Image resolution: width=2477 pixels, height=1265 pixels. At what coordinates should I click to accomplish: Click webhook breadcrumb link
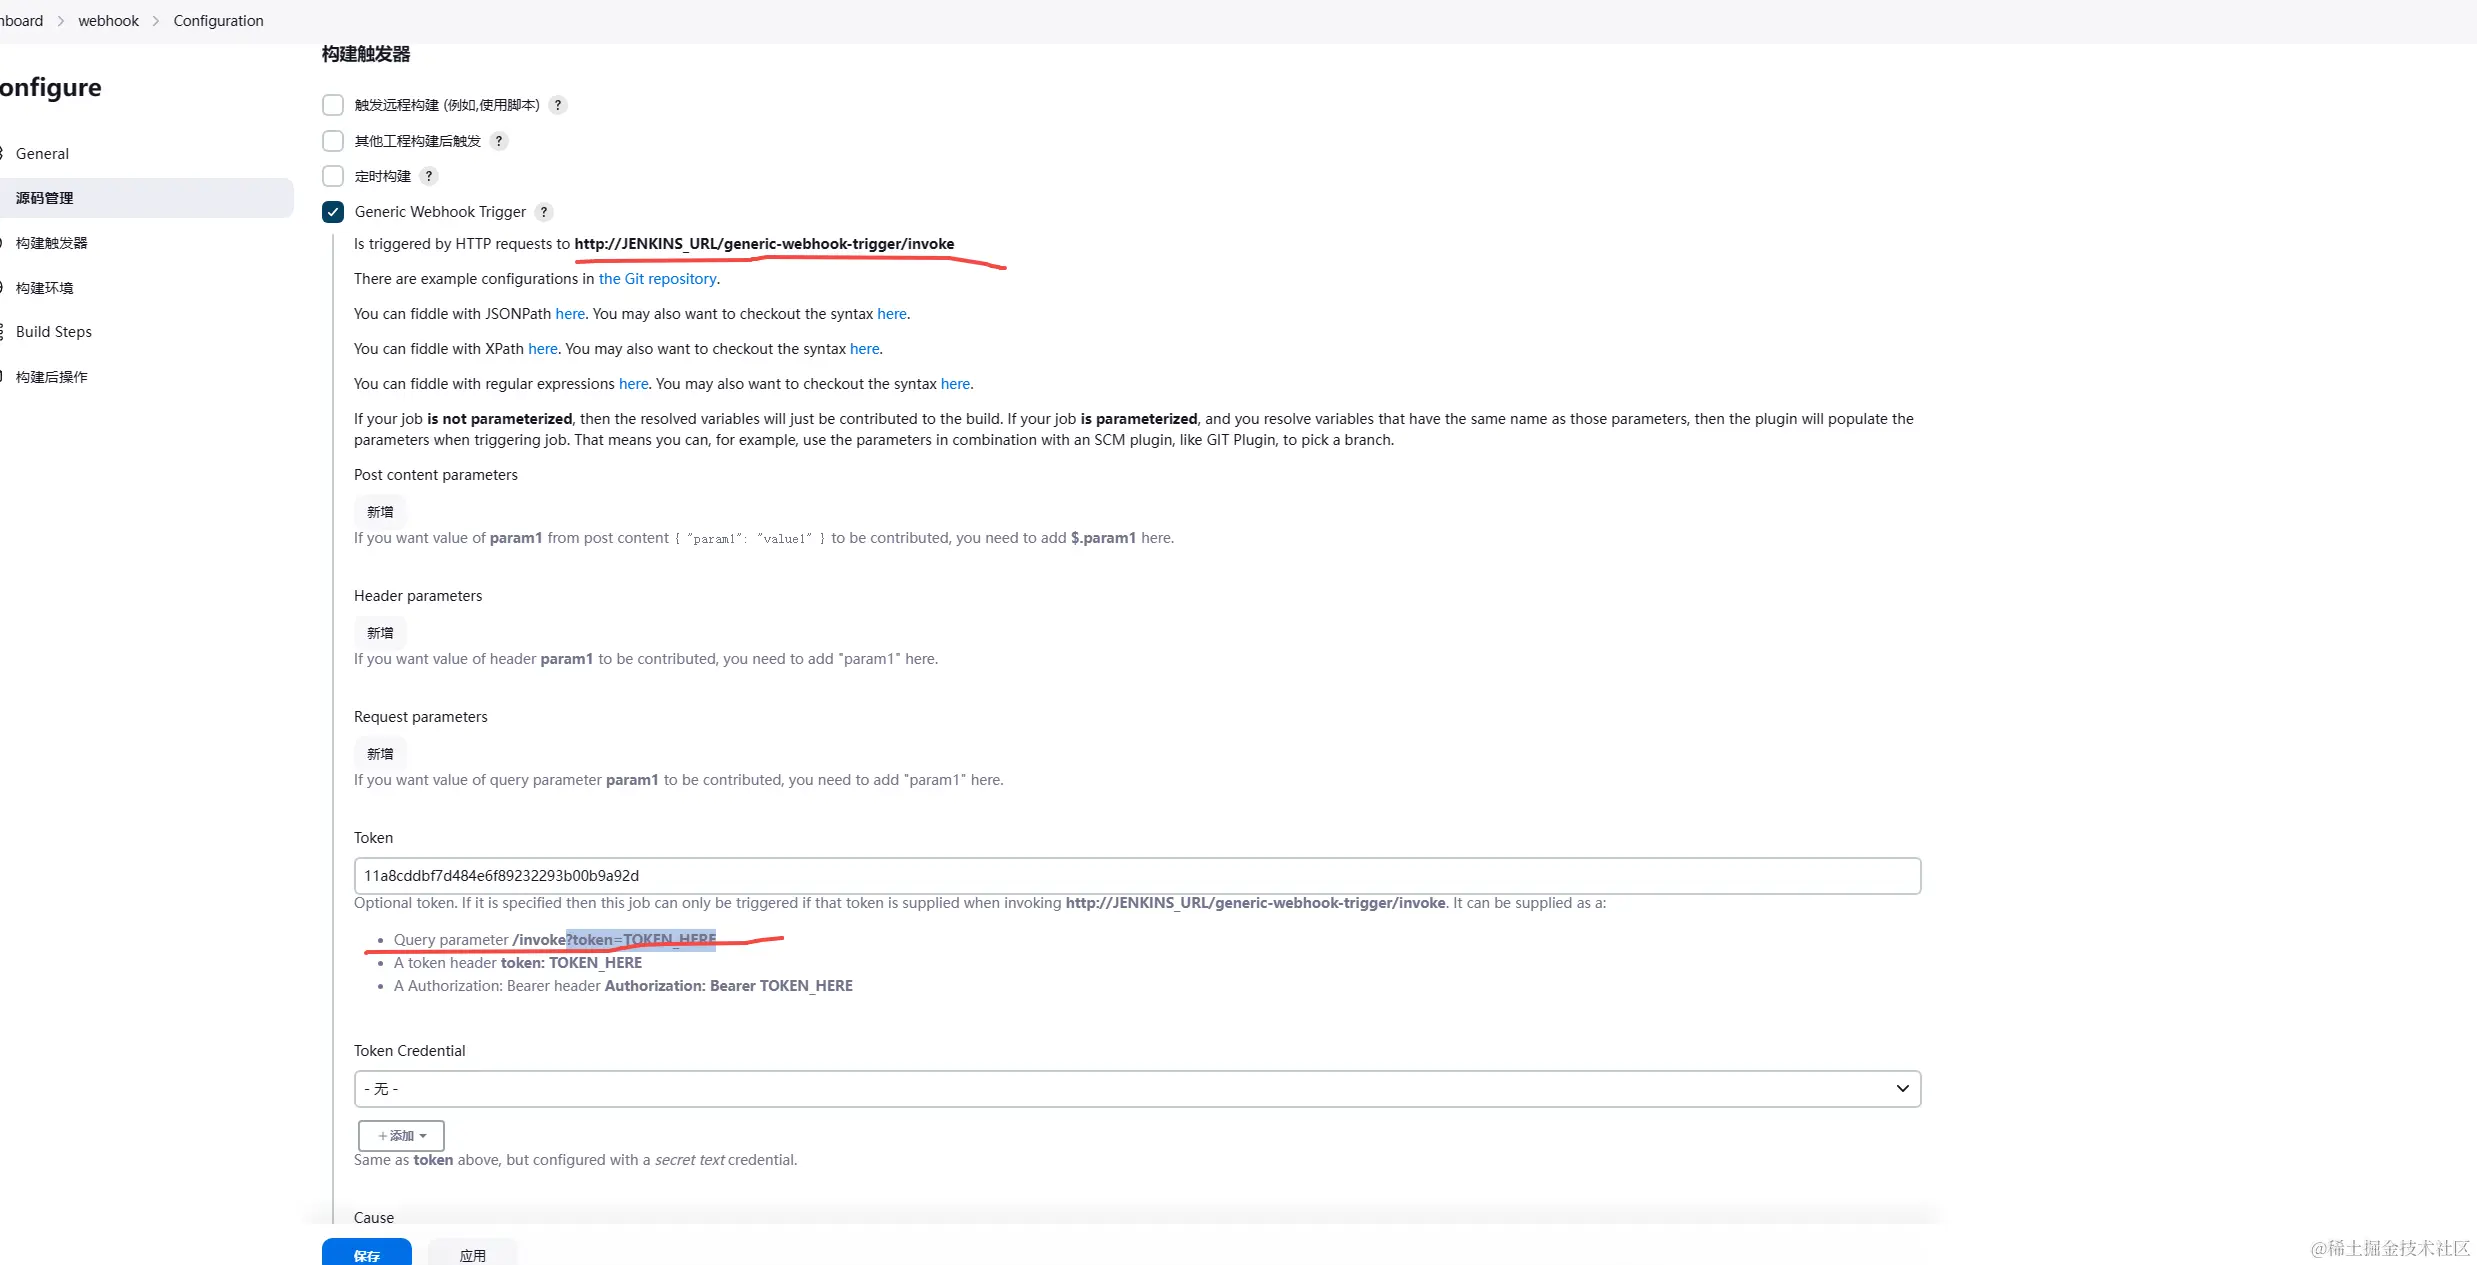pyautogui.click(x=108, y=21)
